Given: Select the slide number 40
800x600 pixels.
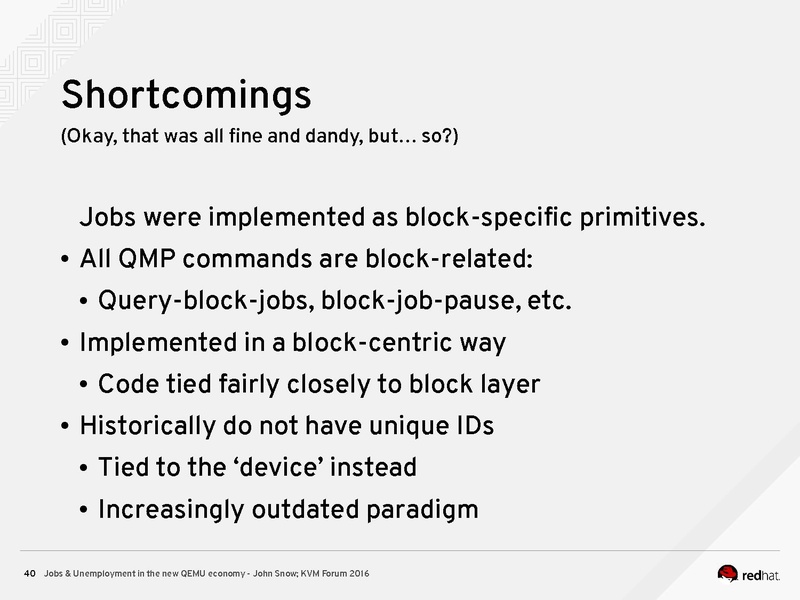Looking at the screenshot, I should (30, 573).
